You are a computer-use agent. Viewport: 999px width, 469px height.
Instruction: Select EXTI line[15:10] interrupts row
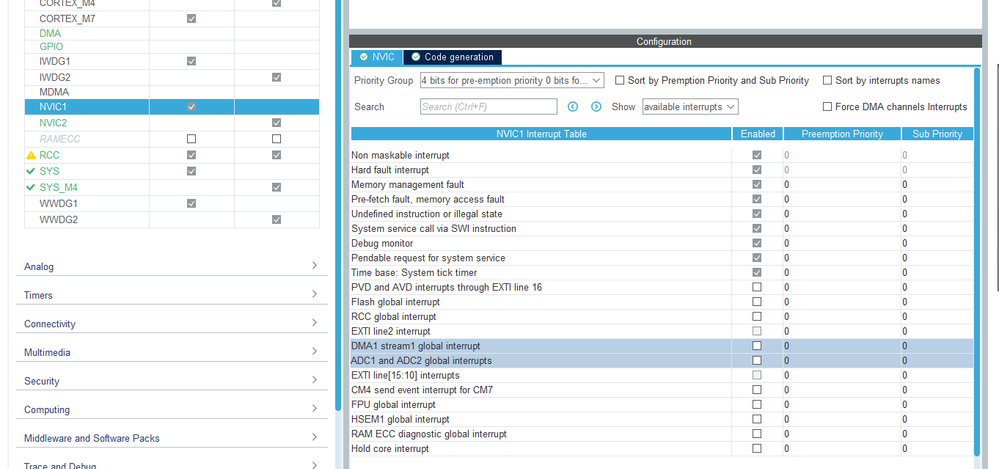pos(662,375)
